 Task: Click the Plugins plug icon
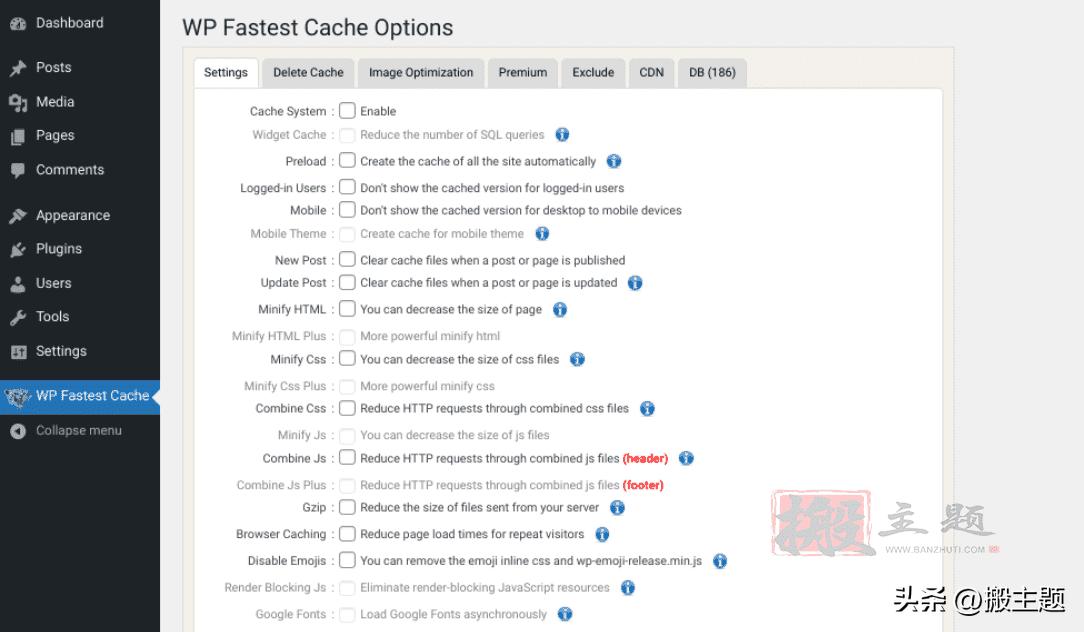[x=18, y=249]
